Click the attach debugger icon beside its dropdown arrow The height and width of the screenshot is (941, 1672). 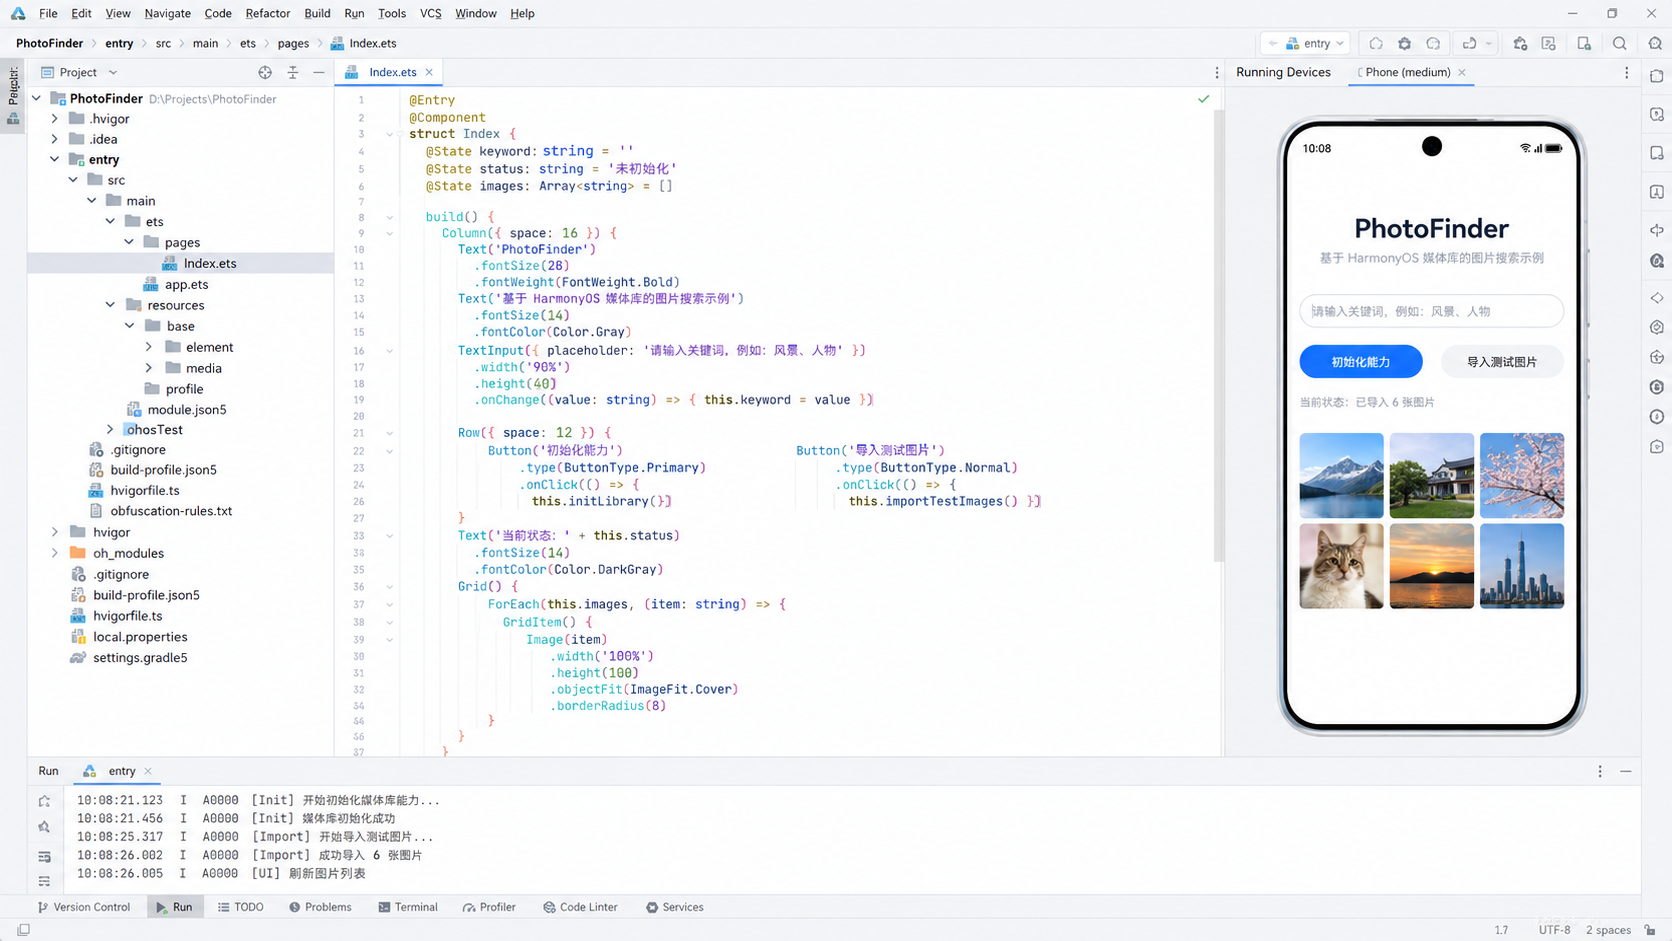[x=1469, y=44]
